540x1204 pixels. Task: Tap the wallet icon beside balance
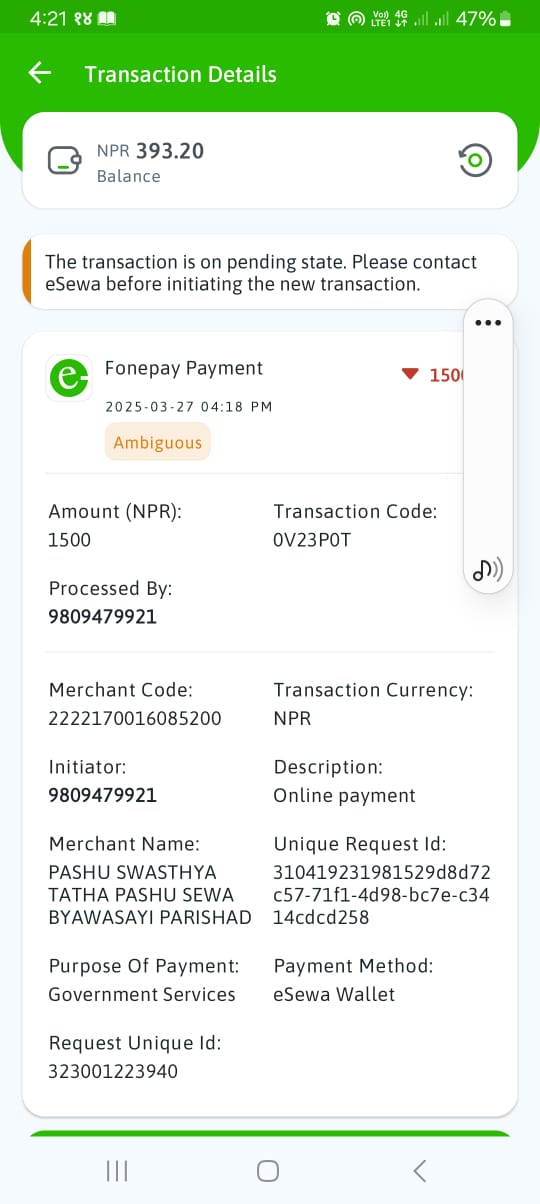[65, 161]
